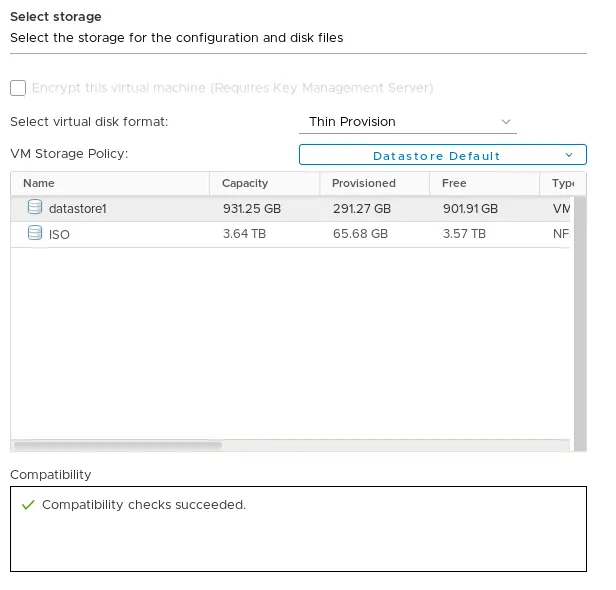Click the green compatibility checkmark icon
The width and height of the screenshot is (616, 590).
pyautogui.click(x=28, y=505)
